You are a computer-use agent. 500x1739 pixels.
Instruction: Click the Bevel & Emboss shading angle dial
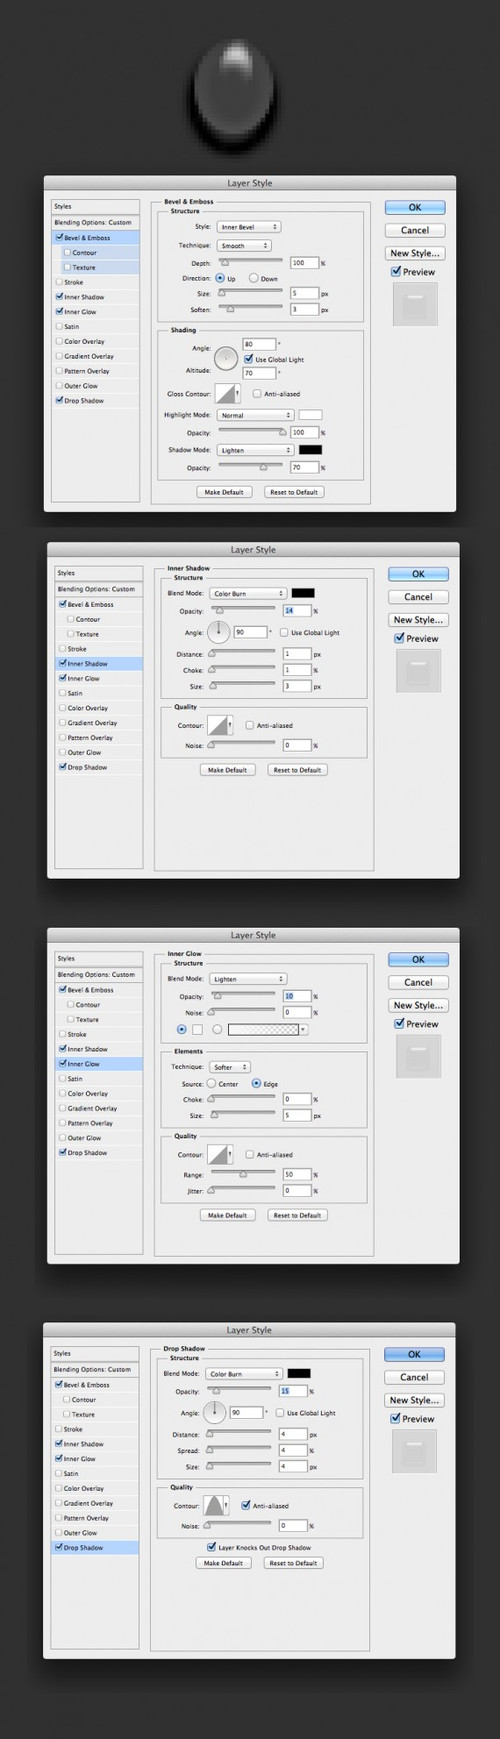coord(227,358)
